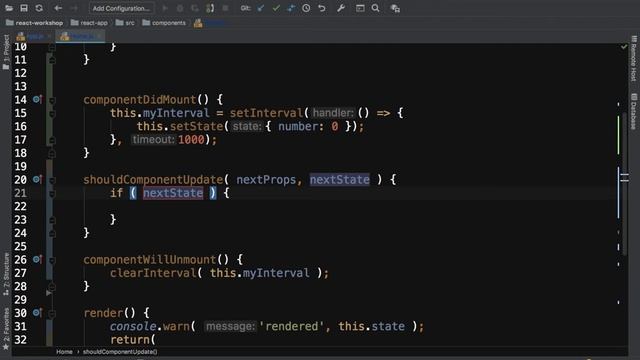Open the Add Configuration dropdown
Viewport: 640px width, 360px height.
tap(121, 8)
